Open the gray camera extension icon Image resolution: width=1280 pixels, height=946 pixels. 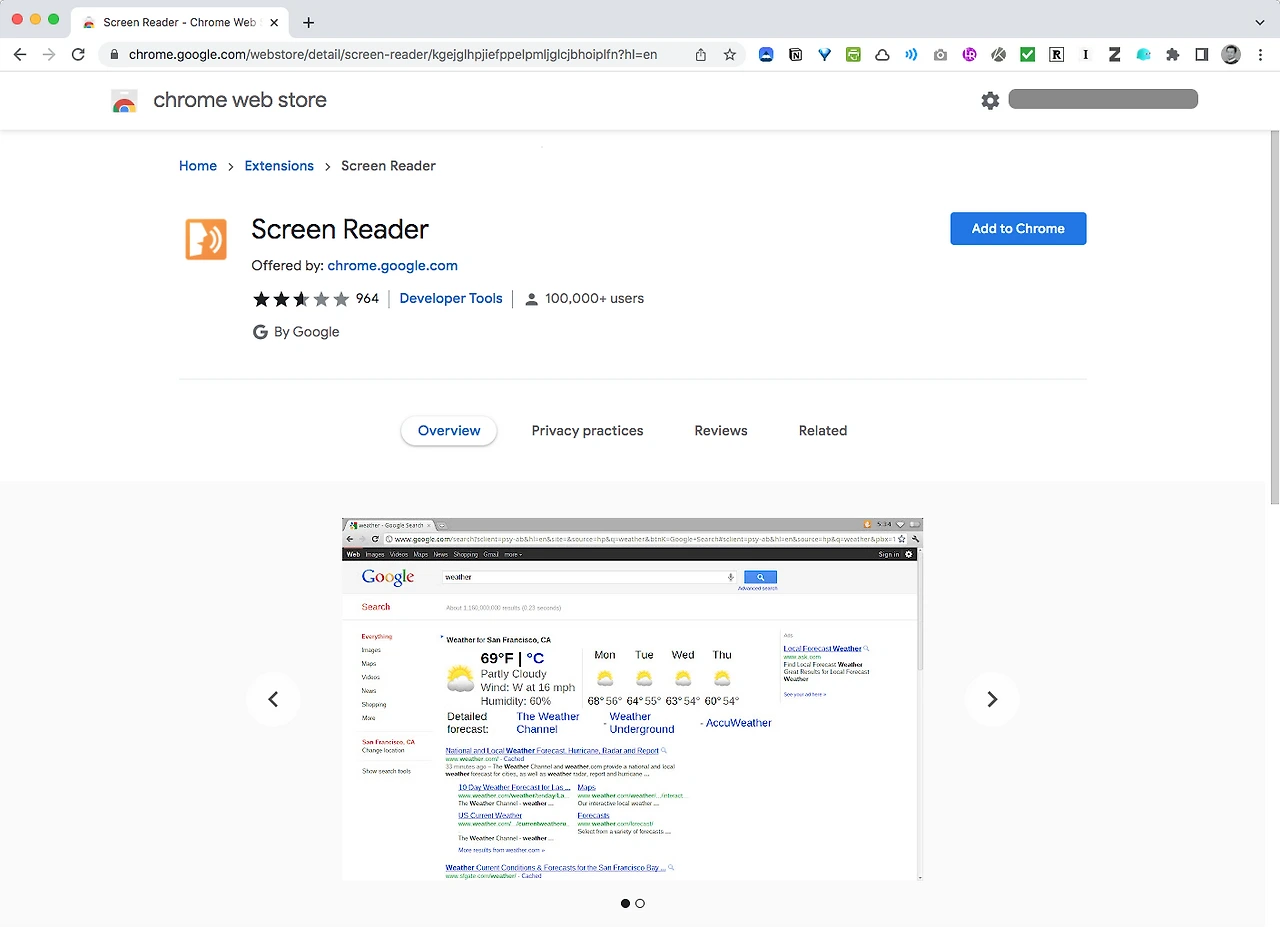click(x=940, y=55)
